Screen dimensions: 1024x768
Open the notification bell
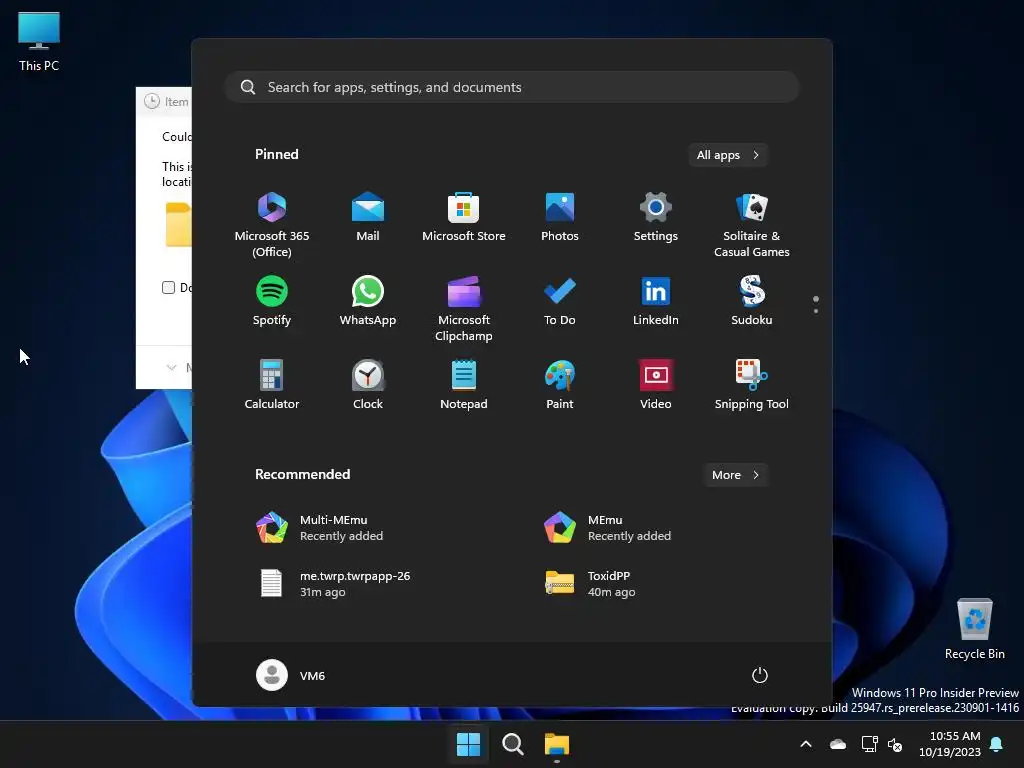point(997,744)
